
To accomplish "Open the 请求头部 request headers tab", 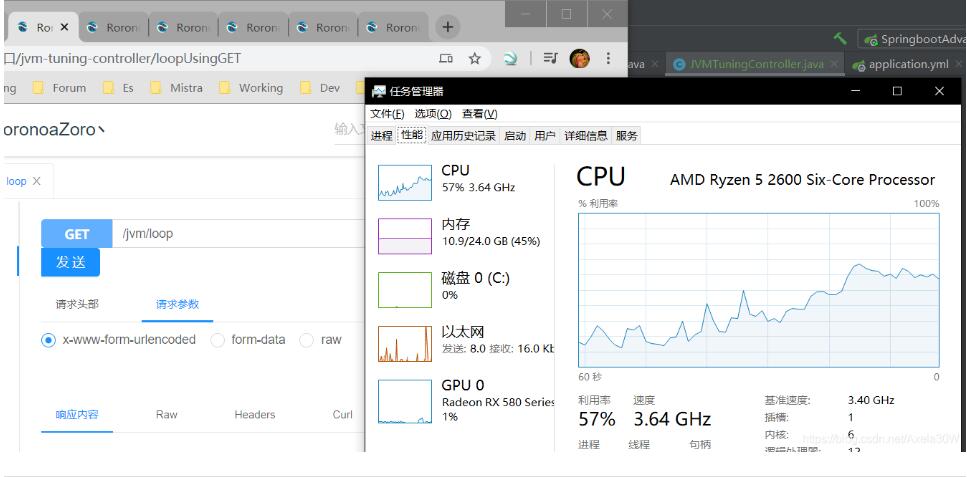I will coord(77,305).
